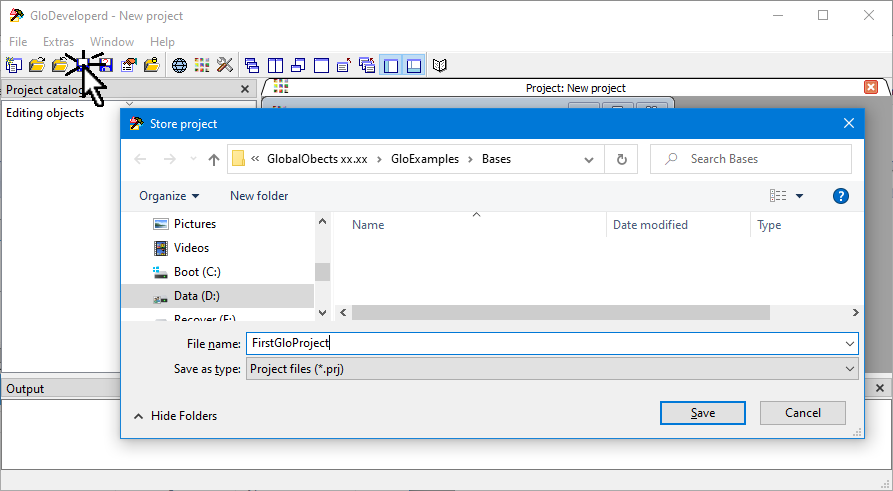Toggle the left-pane project catalog toolbar button
Viewport: 893px width, 491px height.
(x=392, y=66)
